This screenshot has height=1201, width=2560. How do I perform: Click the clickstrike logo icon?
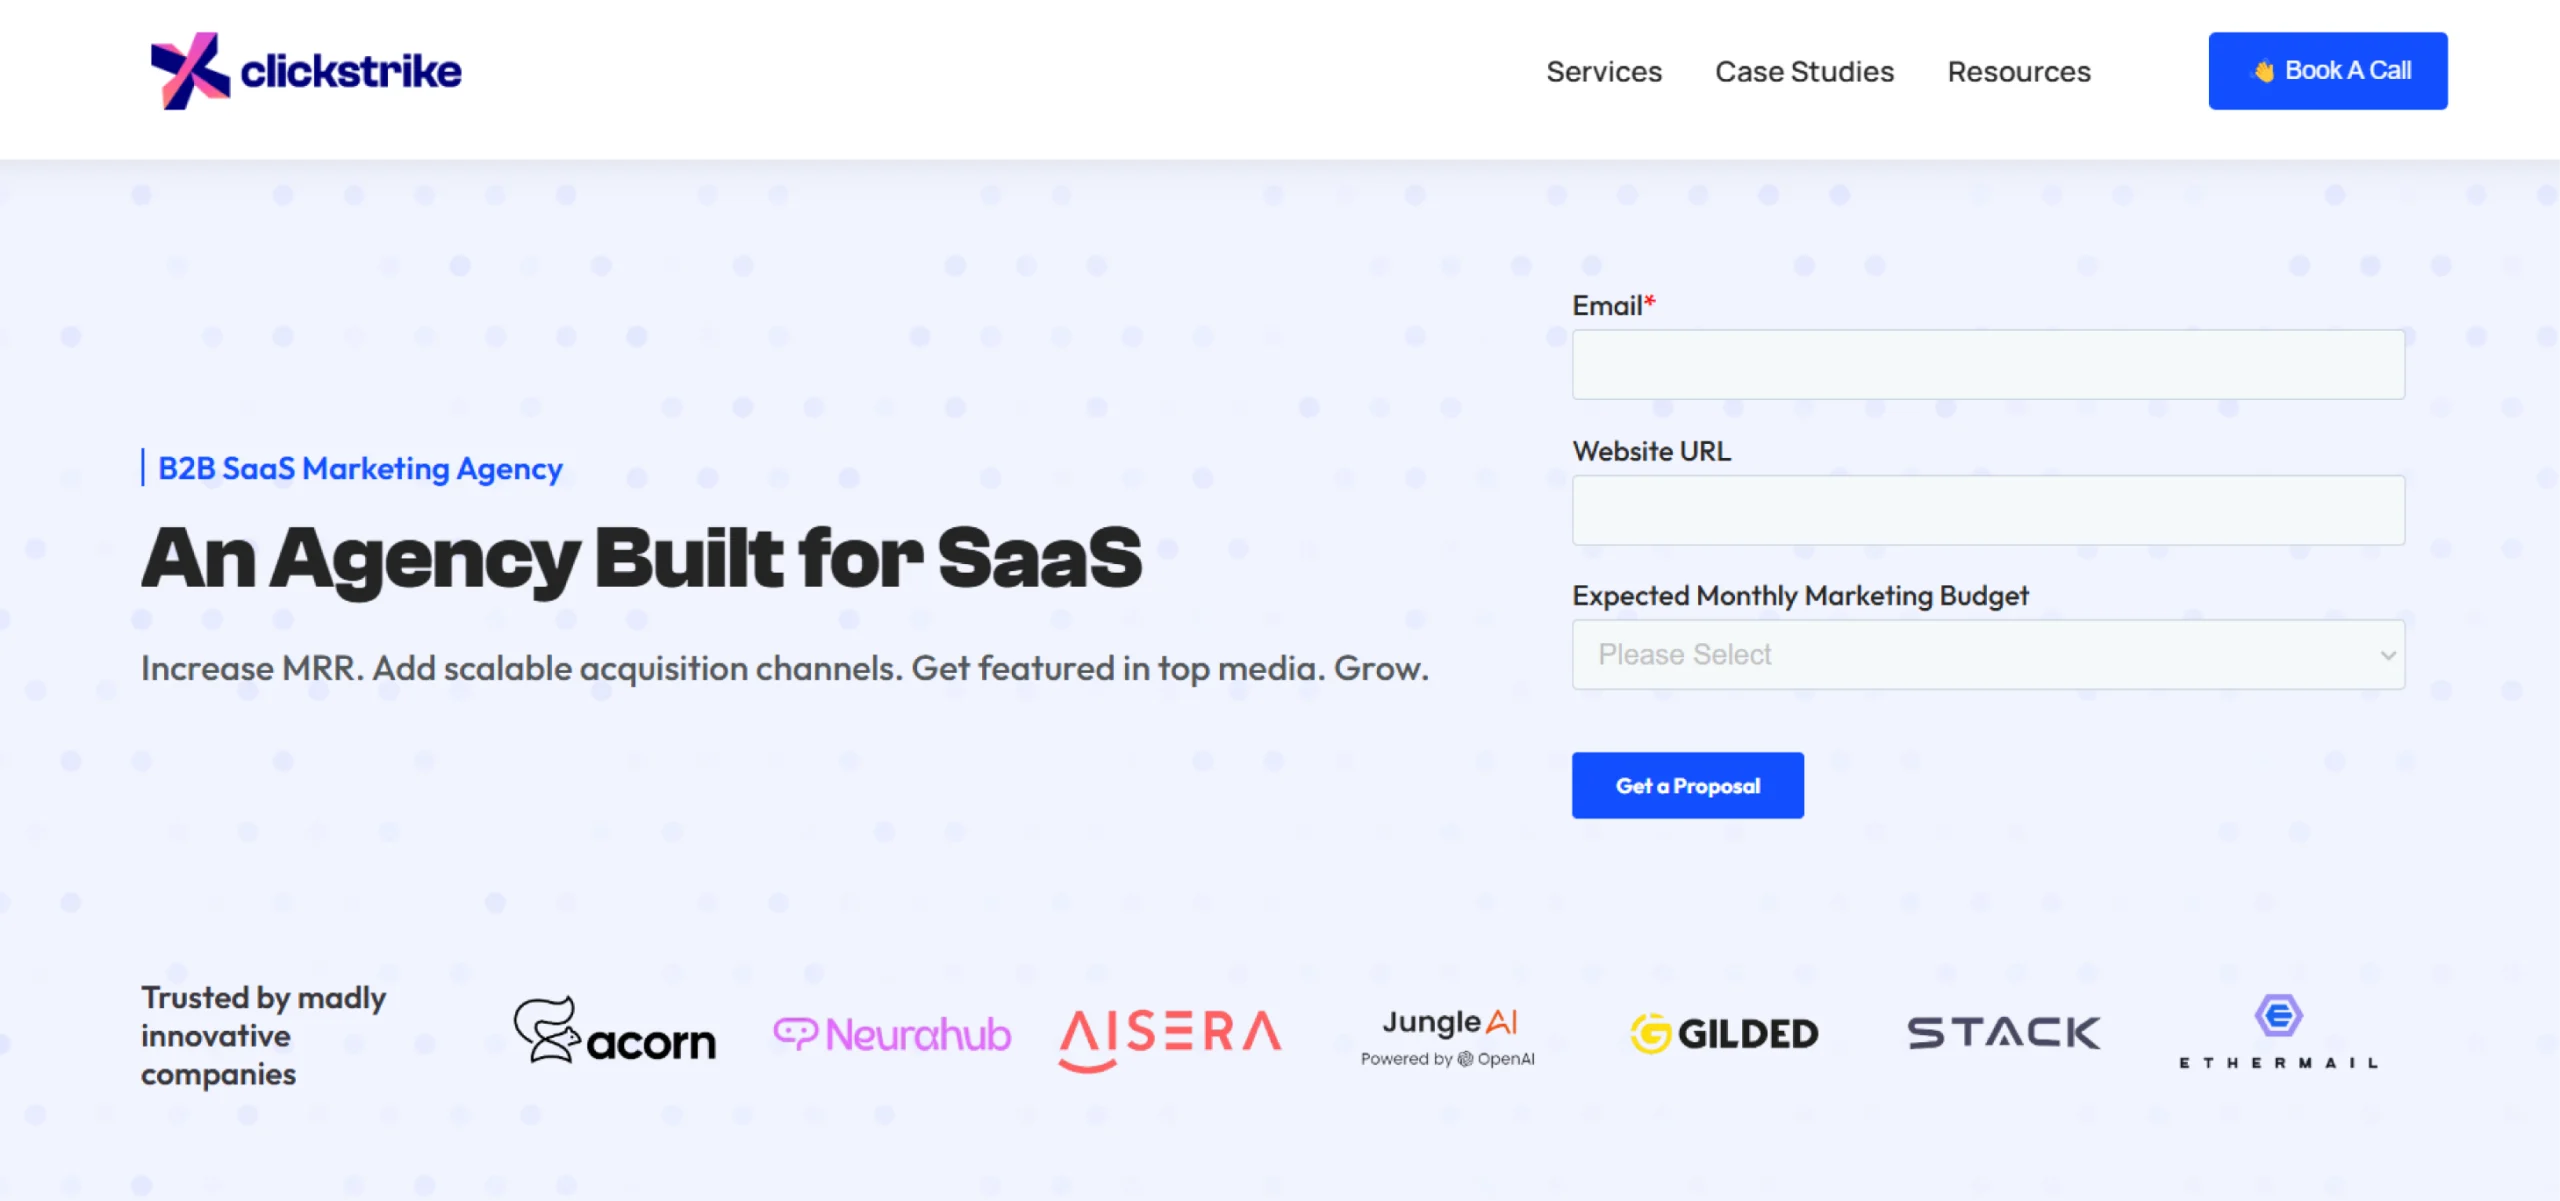(190, 71)
